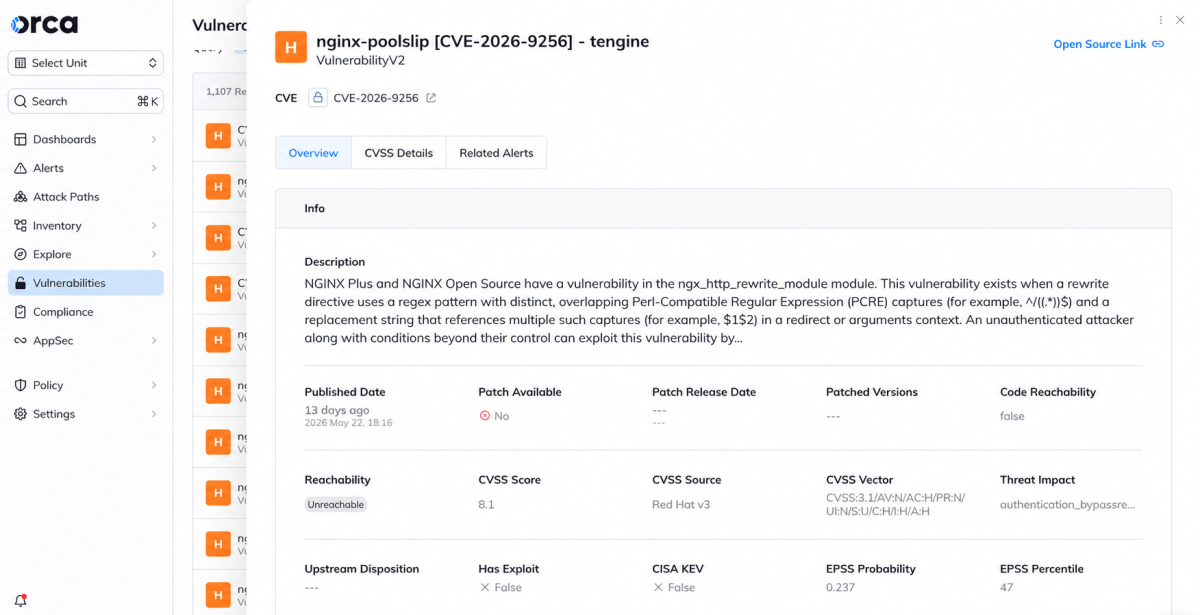Open the Select Unit dropdown

(86, 63)
